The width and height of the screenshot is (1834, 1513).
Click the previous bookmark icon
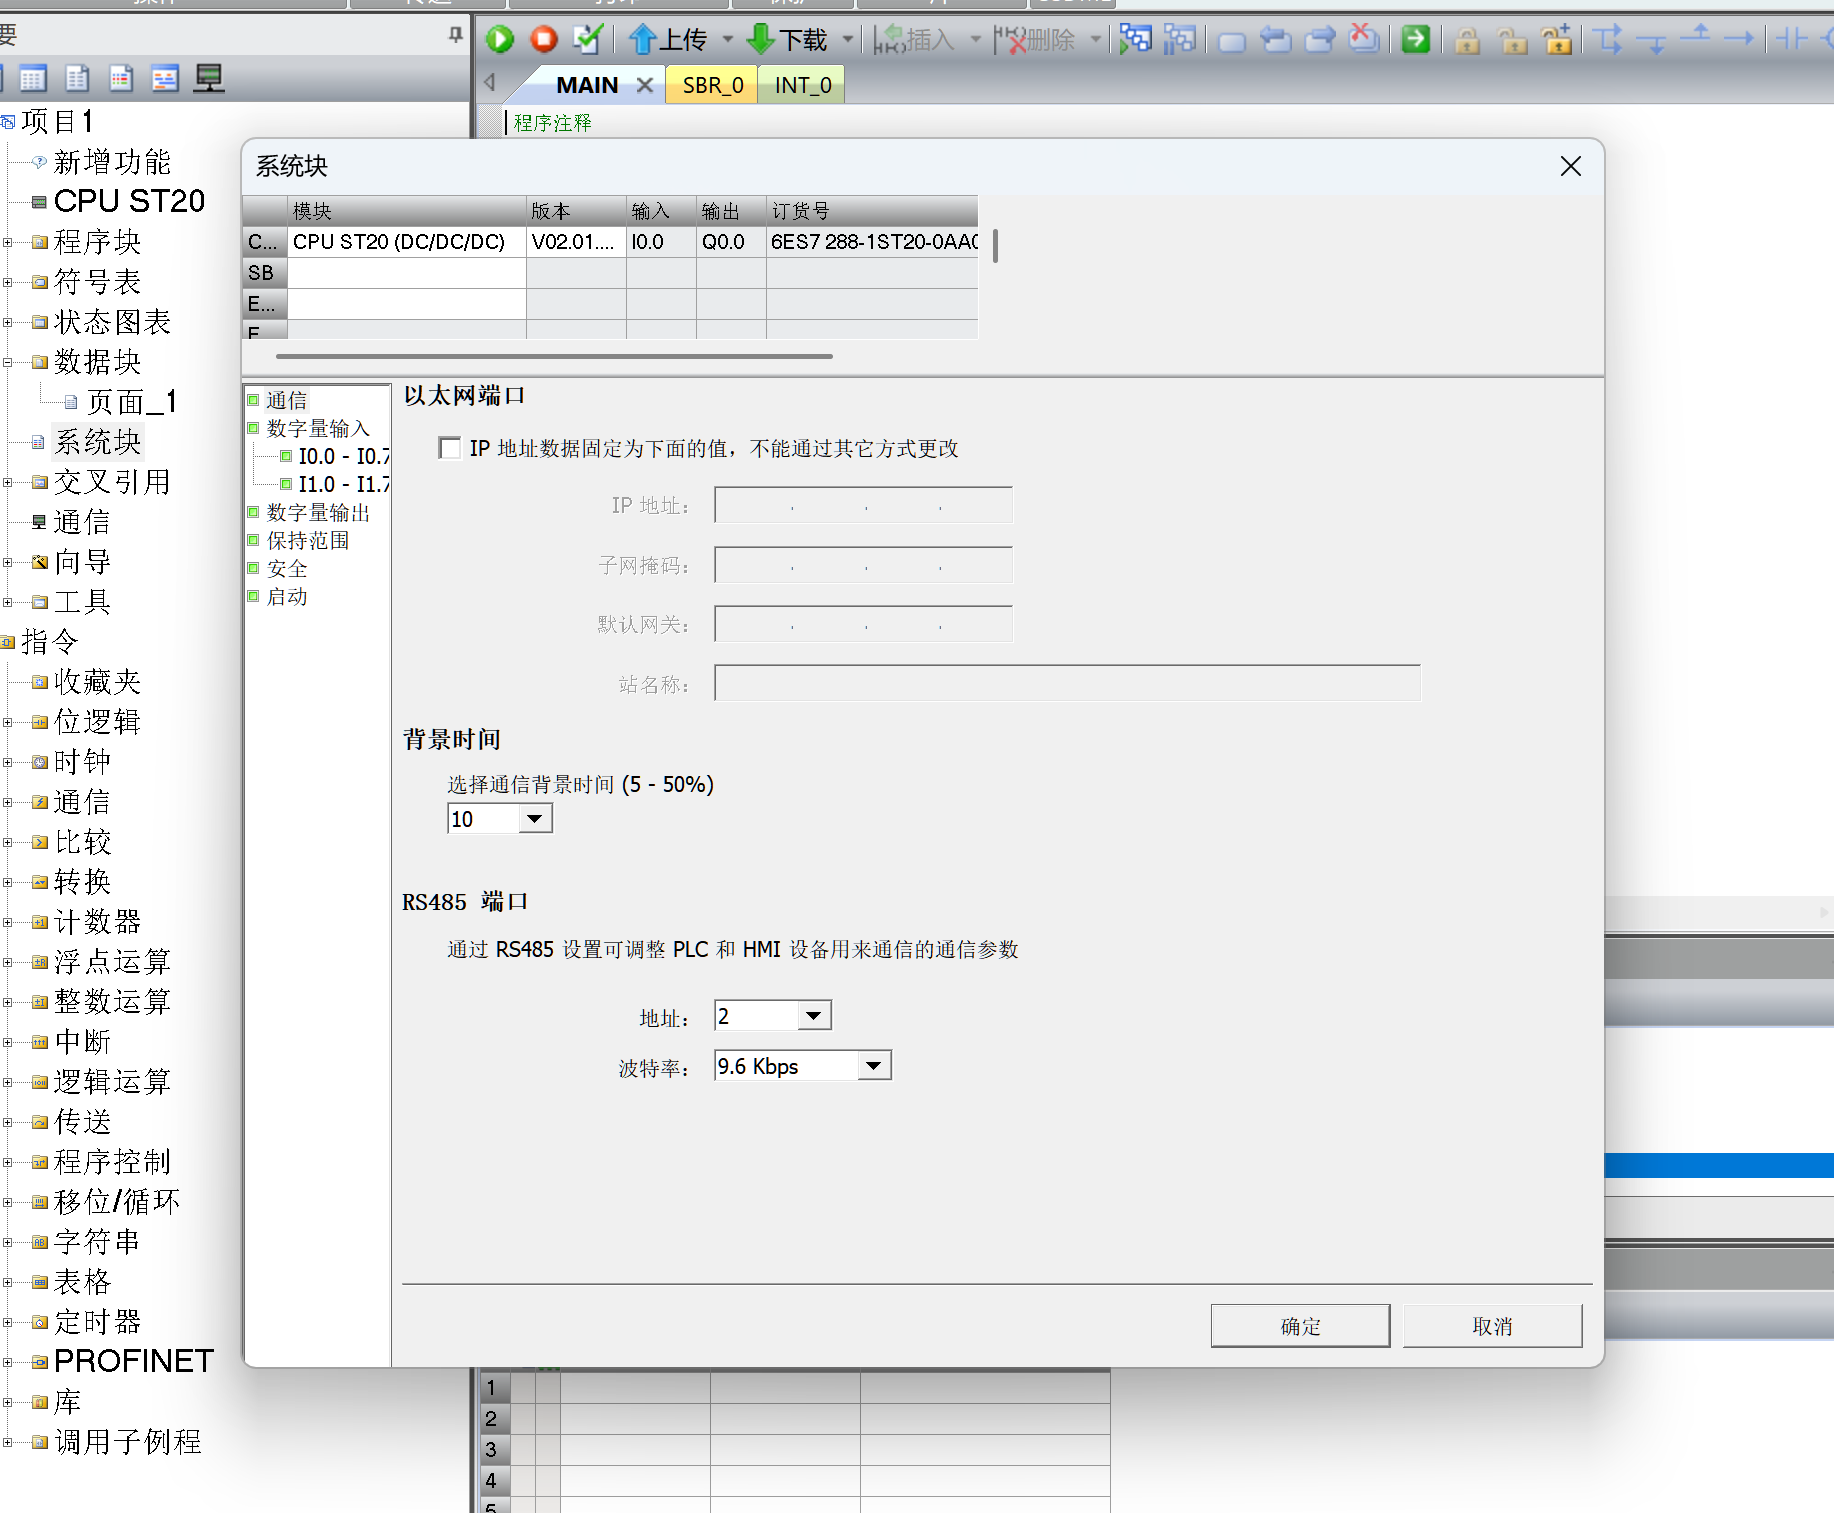[x=1276, y=40]
